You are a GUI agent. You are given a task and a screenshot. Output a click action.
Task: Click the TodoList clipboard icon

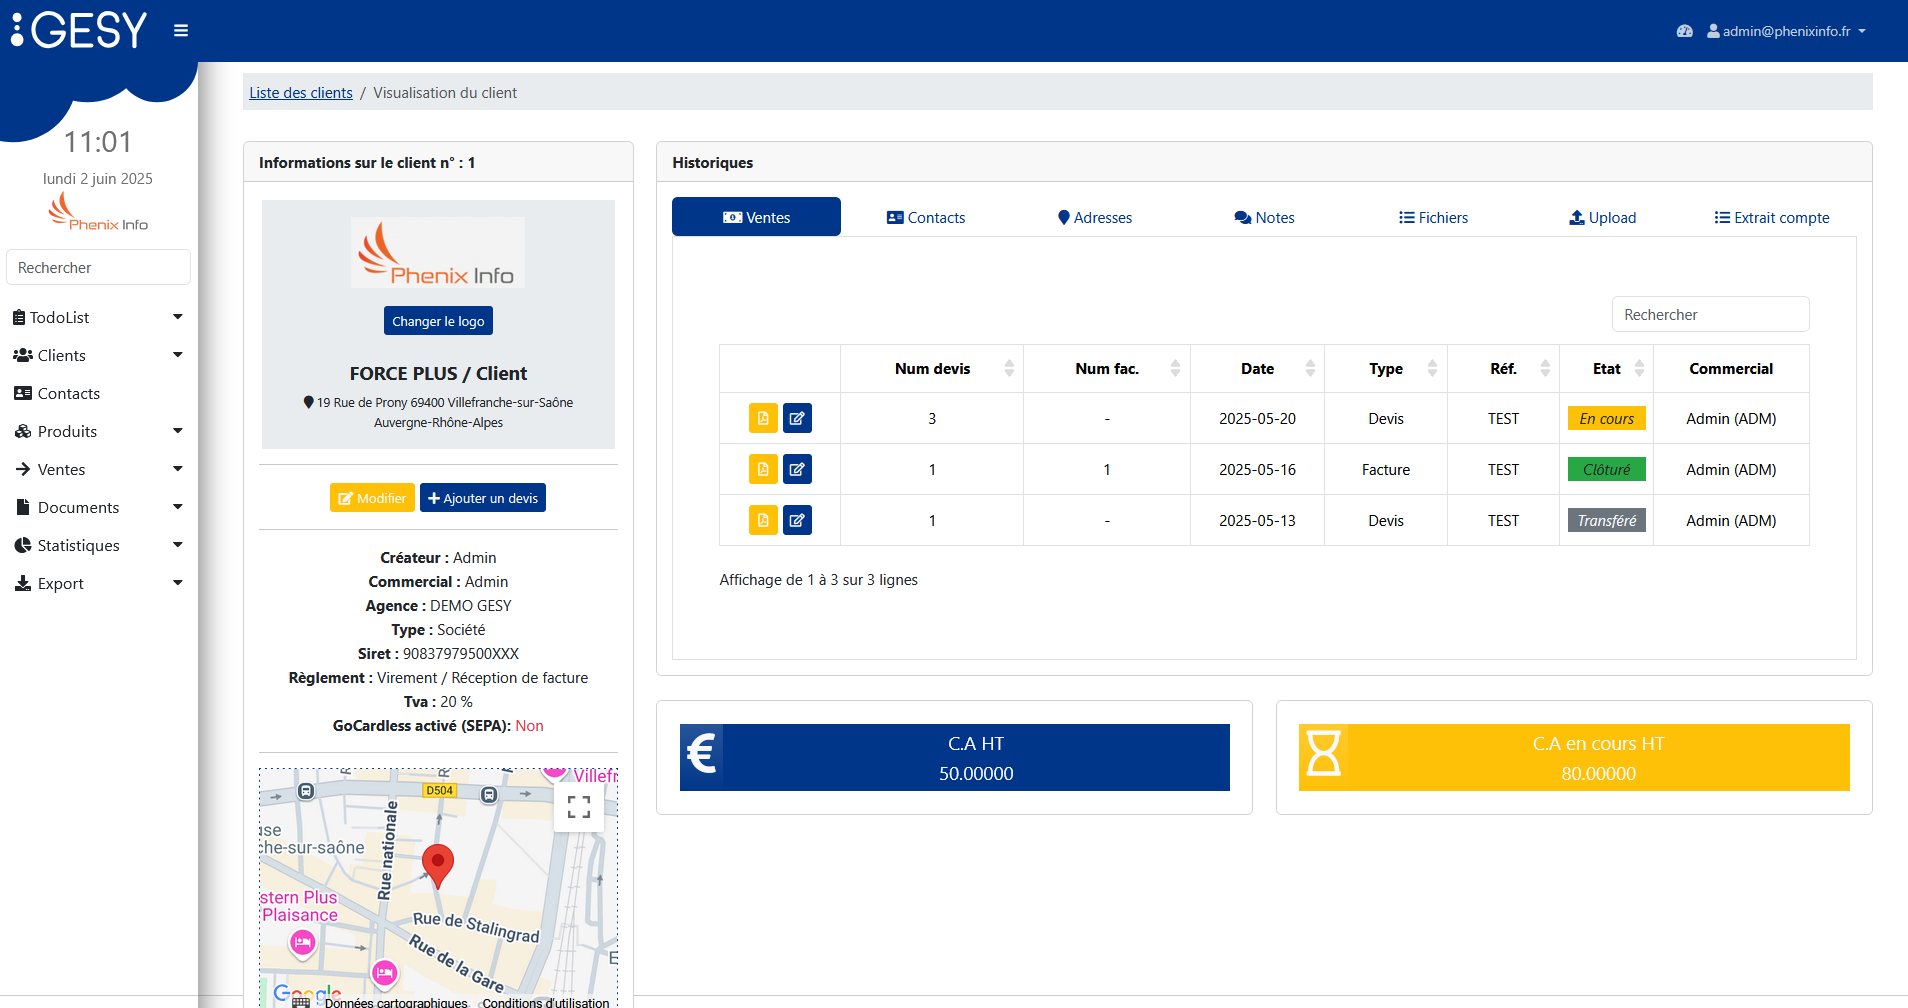coord(19,317)
